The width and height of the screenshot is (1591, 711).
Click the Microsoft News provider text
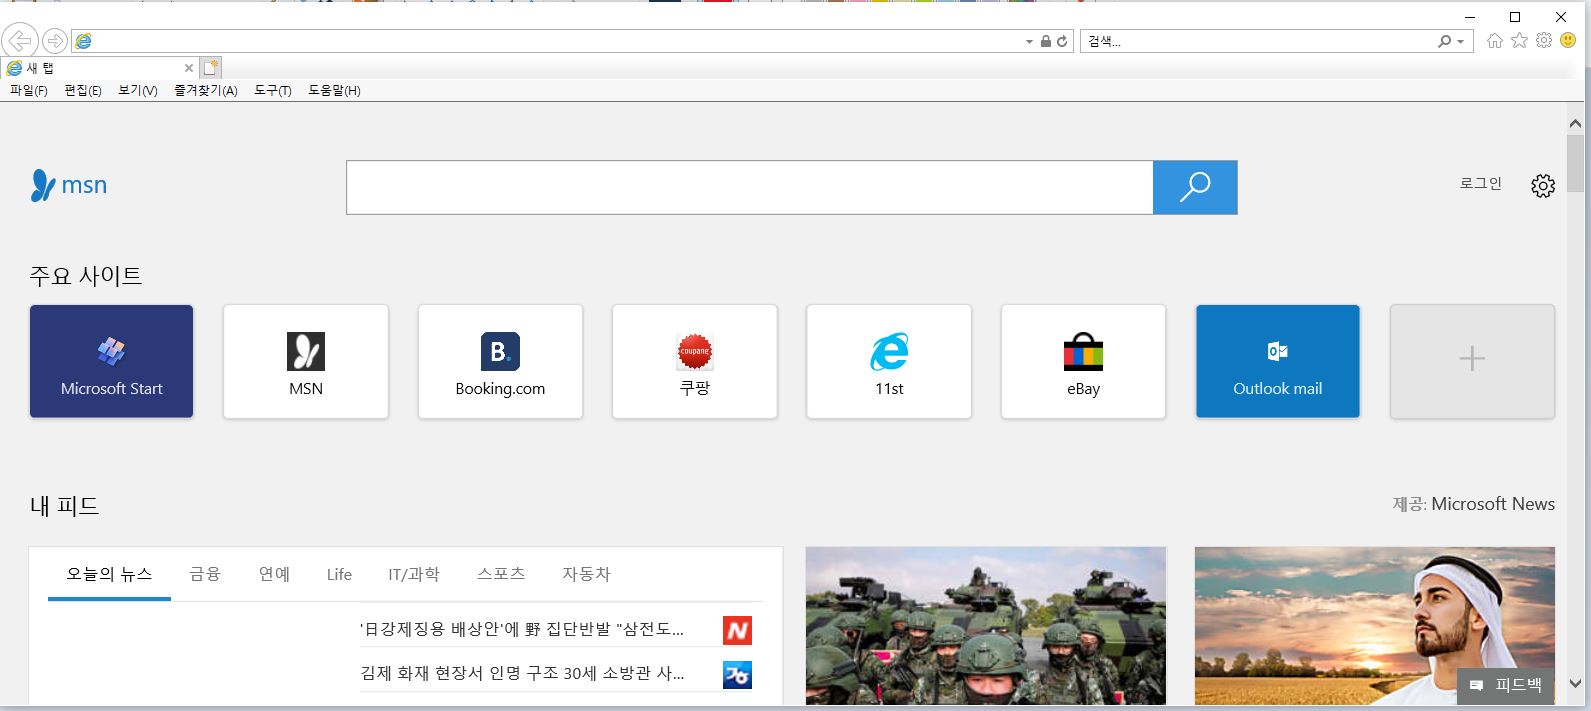tap(1493, 504)
